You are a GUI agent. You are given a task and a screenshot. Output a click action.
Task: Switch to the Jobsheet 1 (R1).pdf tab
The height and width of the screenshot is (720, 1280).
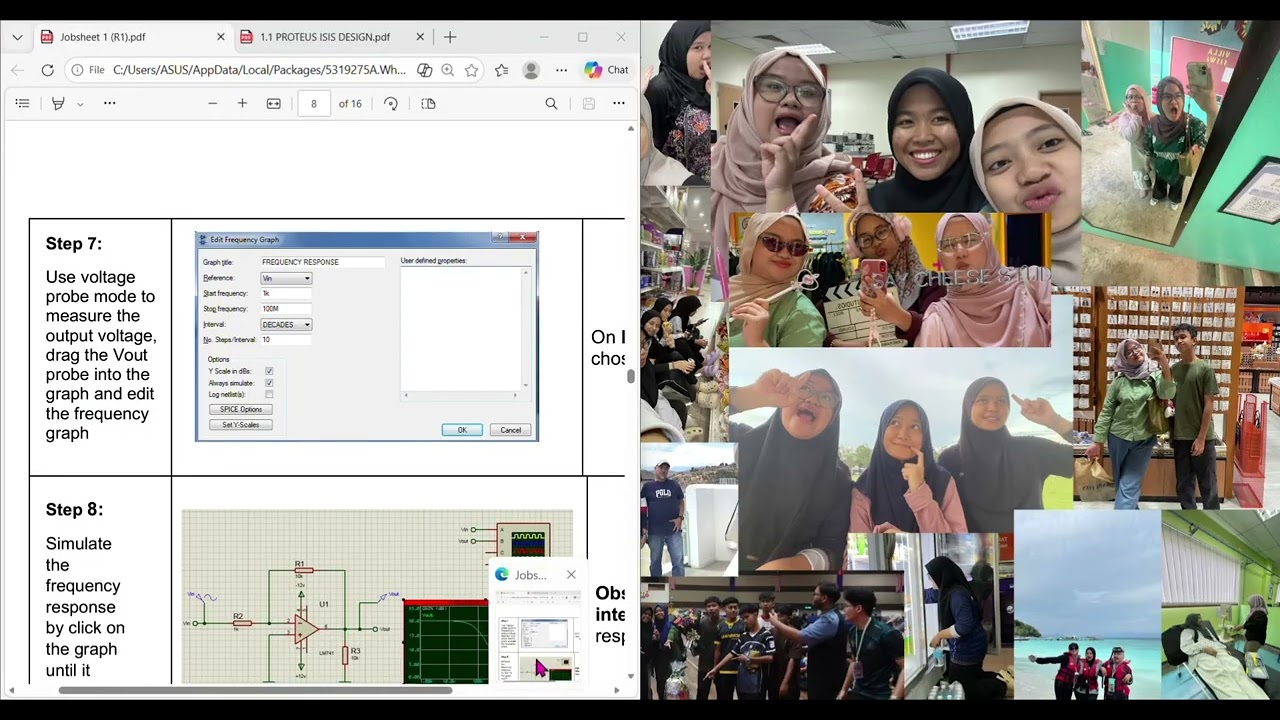click(x=133, y=37)
